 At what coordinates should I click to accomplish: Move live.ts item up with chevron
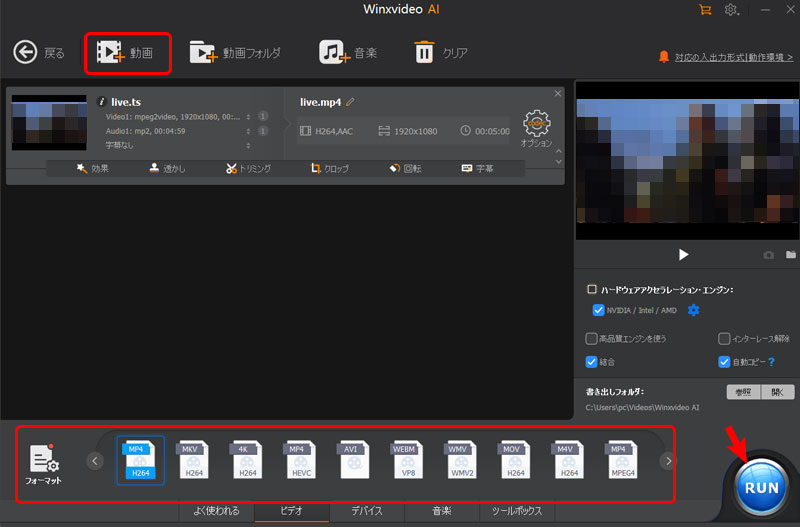559,152
